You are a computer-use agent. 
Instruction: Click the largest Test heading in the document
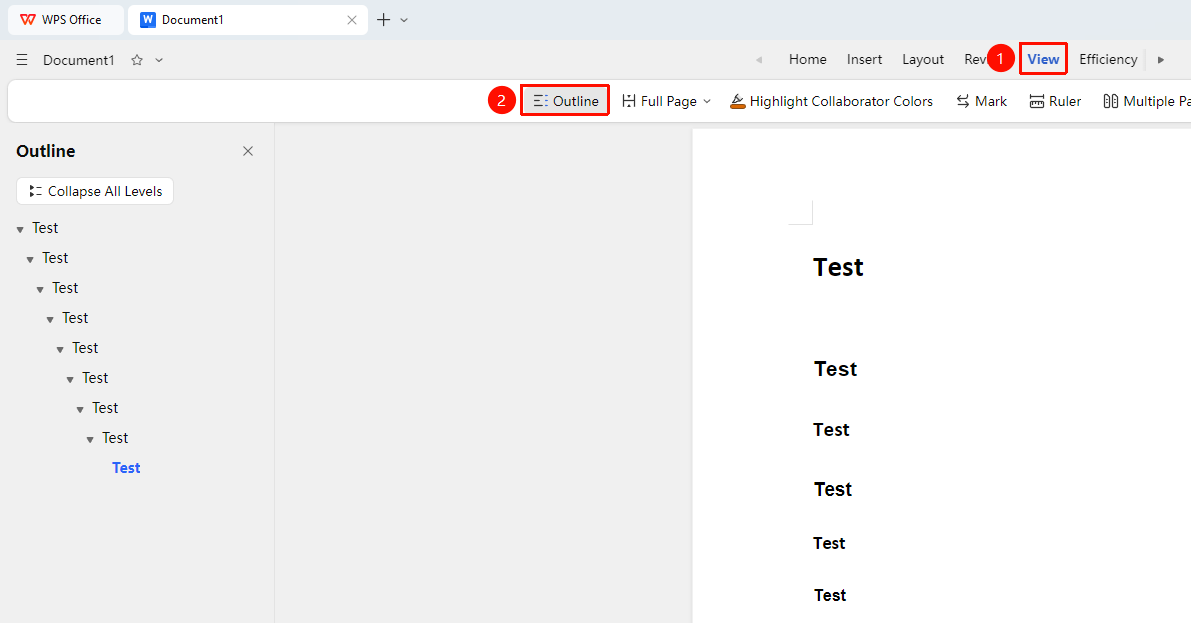pos(839,267)
